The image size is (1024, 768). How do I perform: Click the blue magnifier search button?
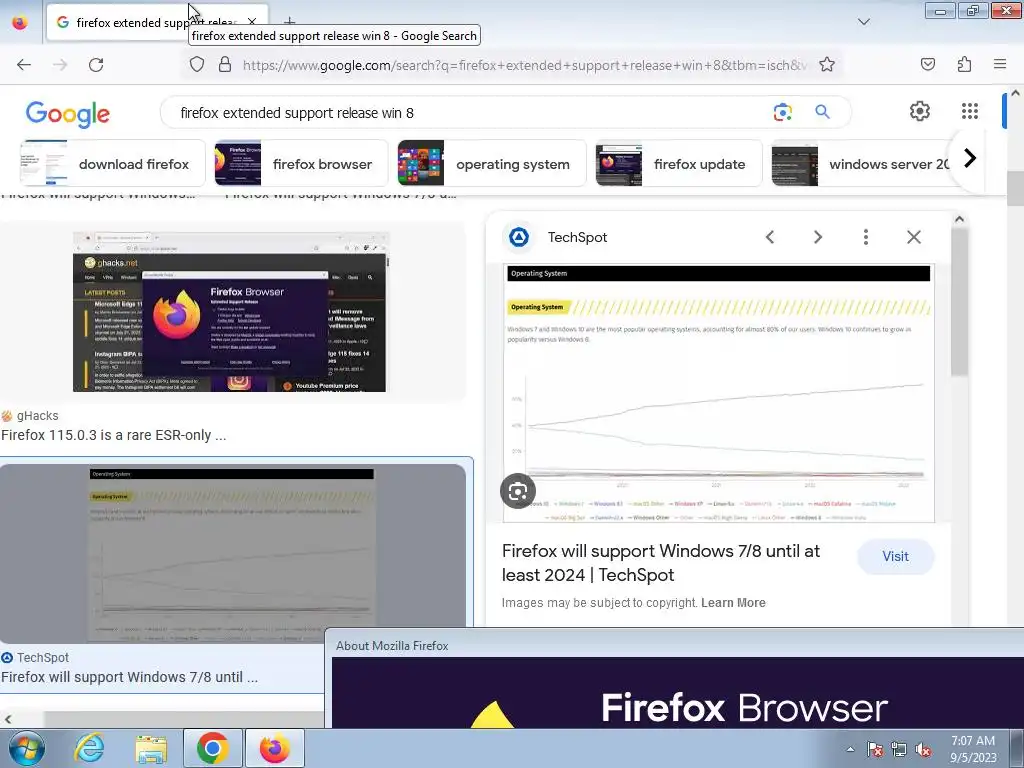click(822, 112)
